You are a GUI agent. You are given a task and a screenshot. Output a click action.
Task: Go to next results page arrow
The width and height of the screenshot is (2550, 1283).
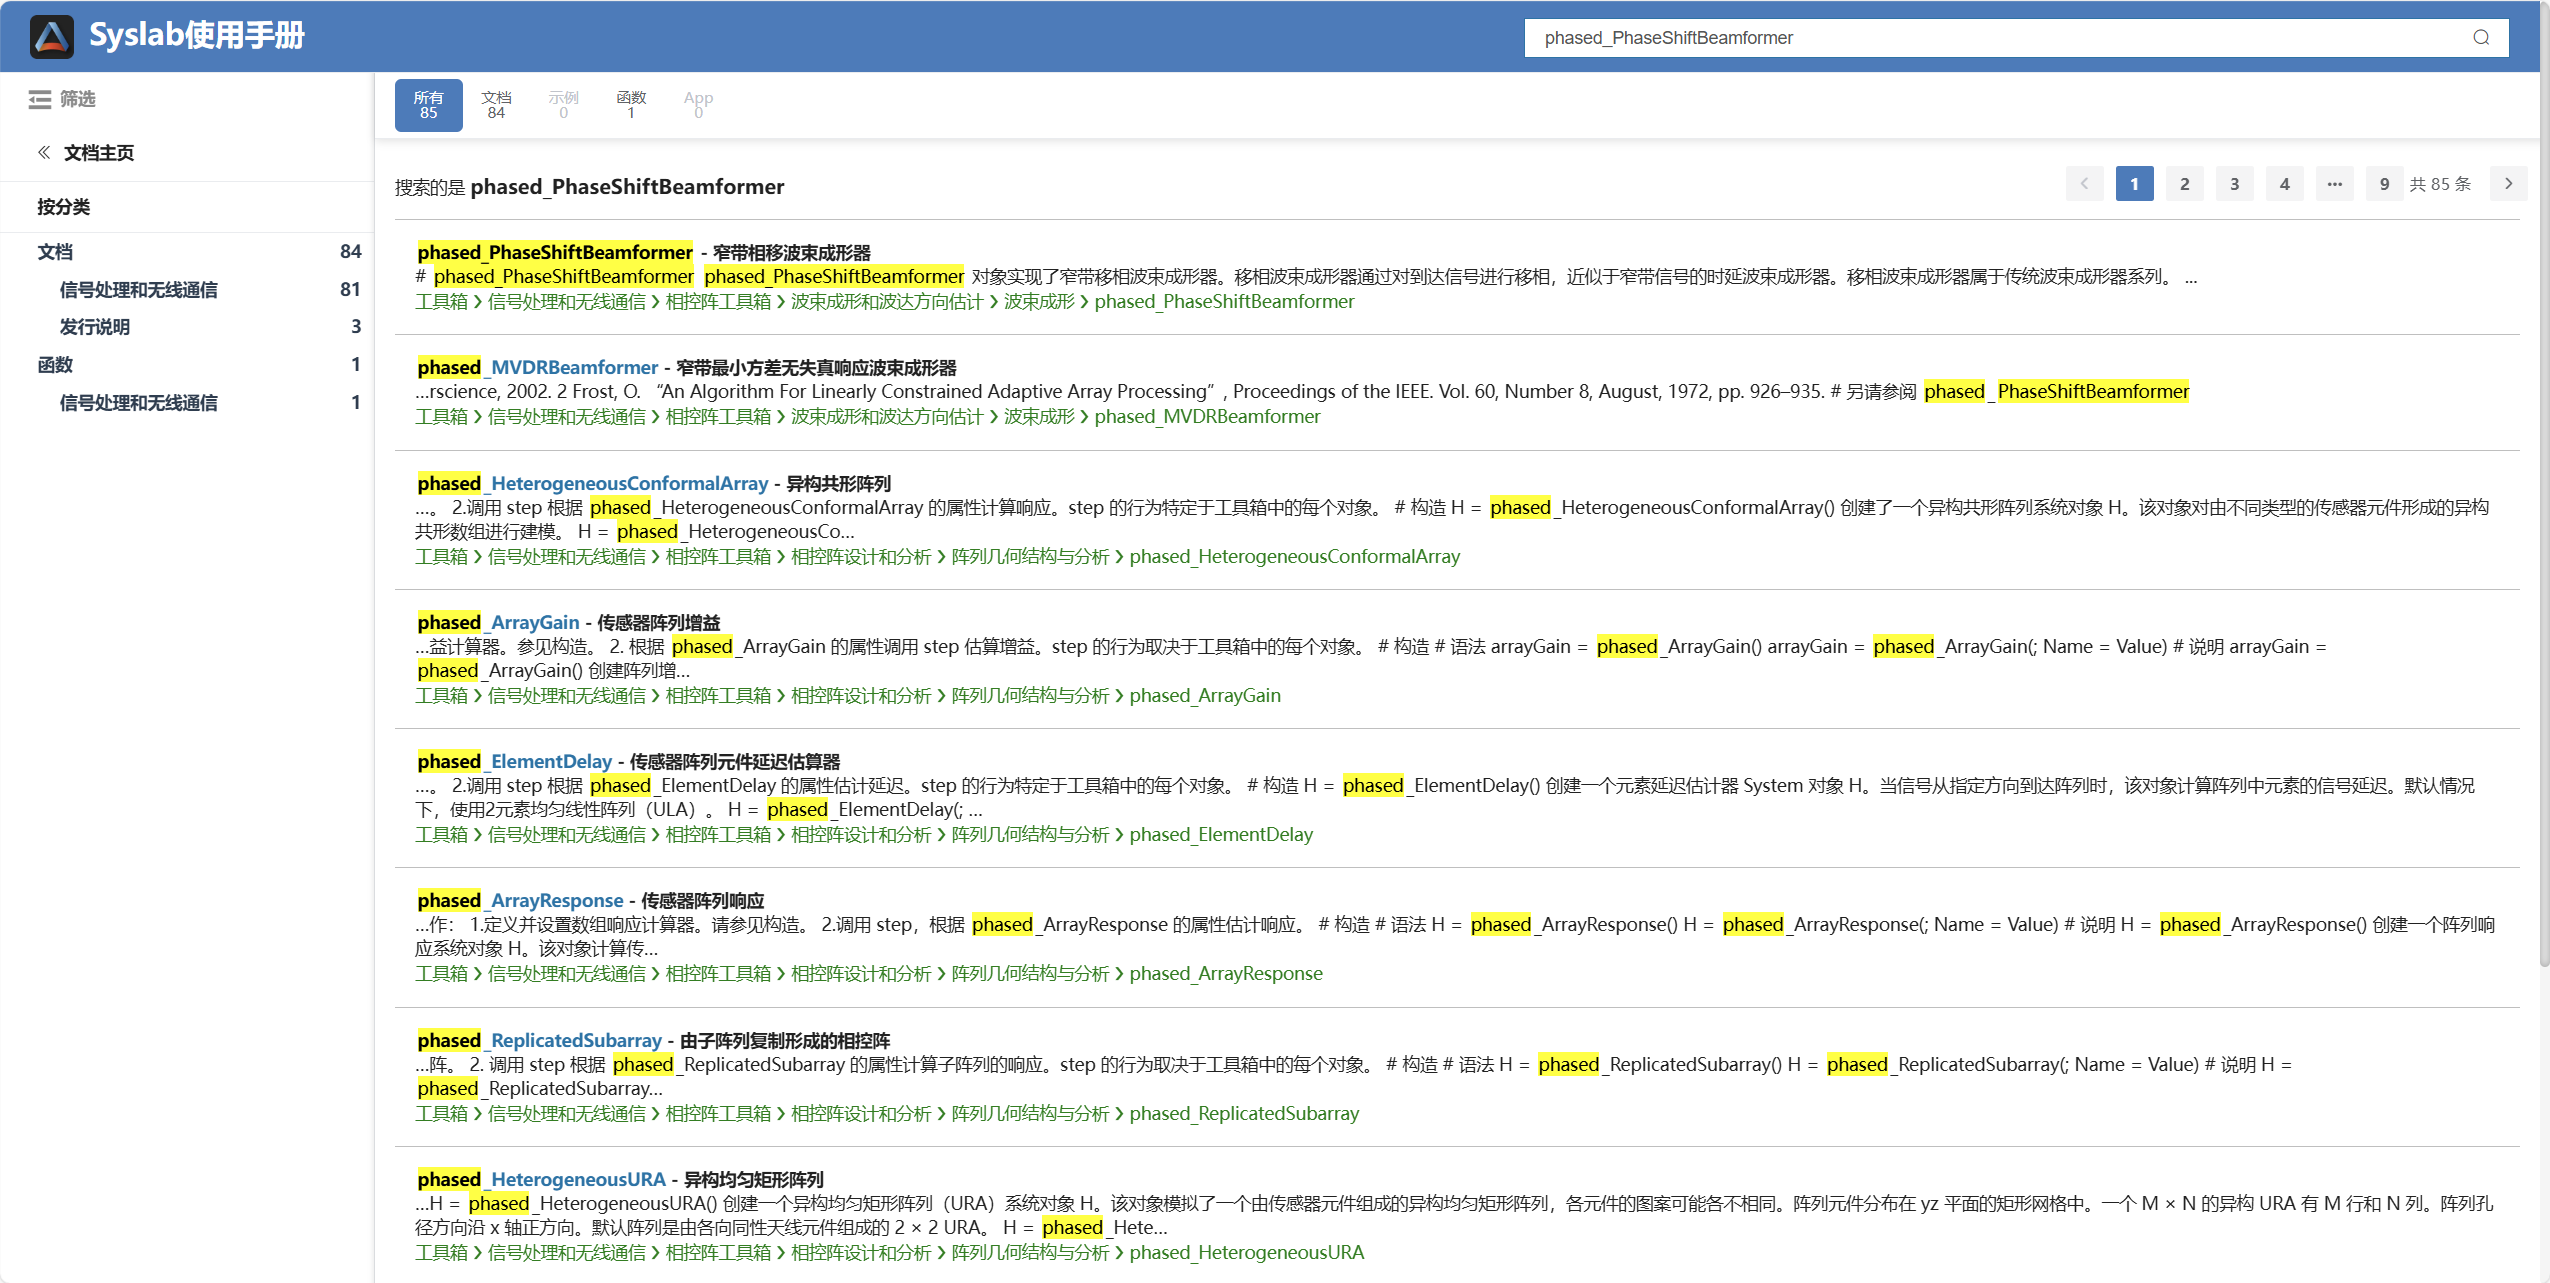click(x=2508, y=184)
